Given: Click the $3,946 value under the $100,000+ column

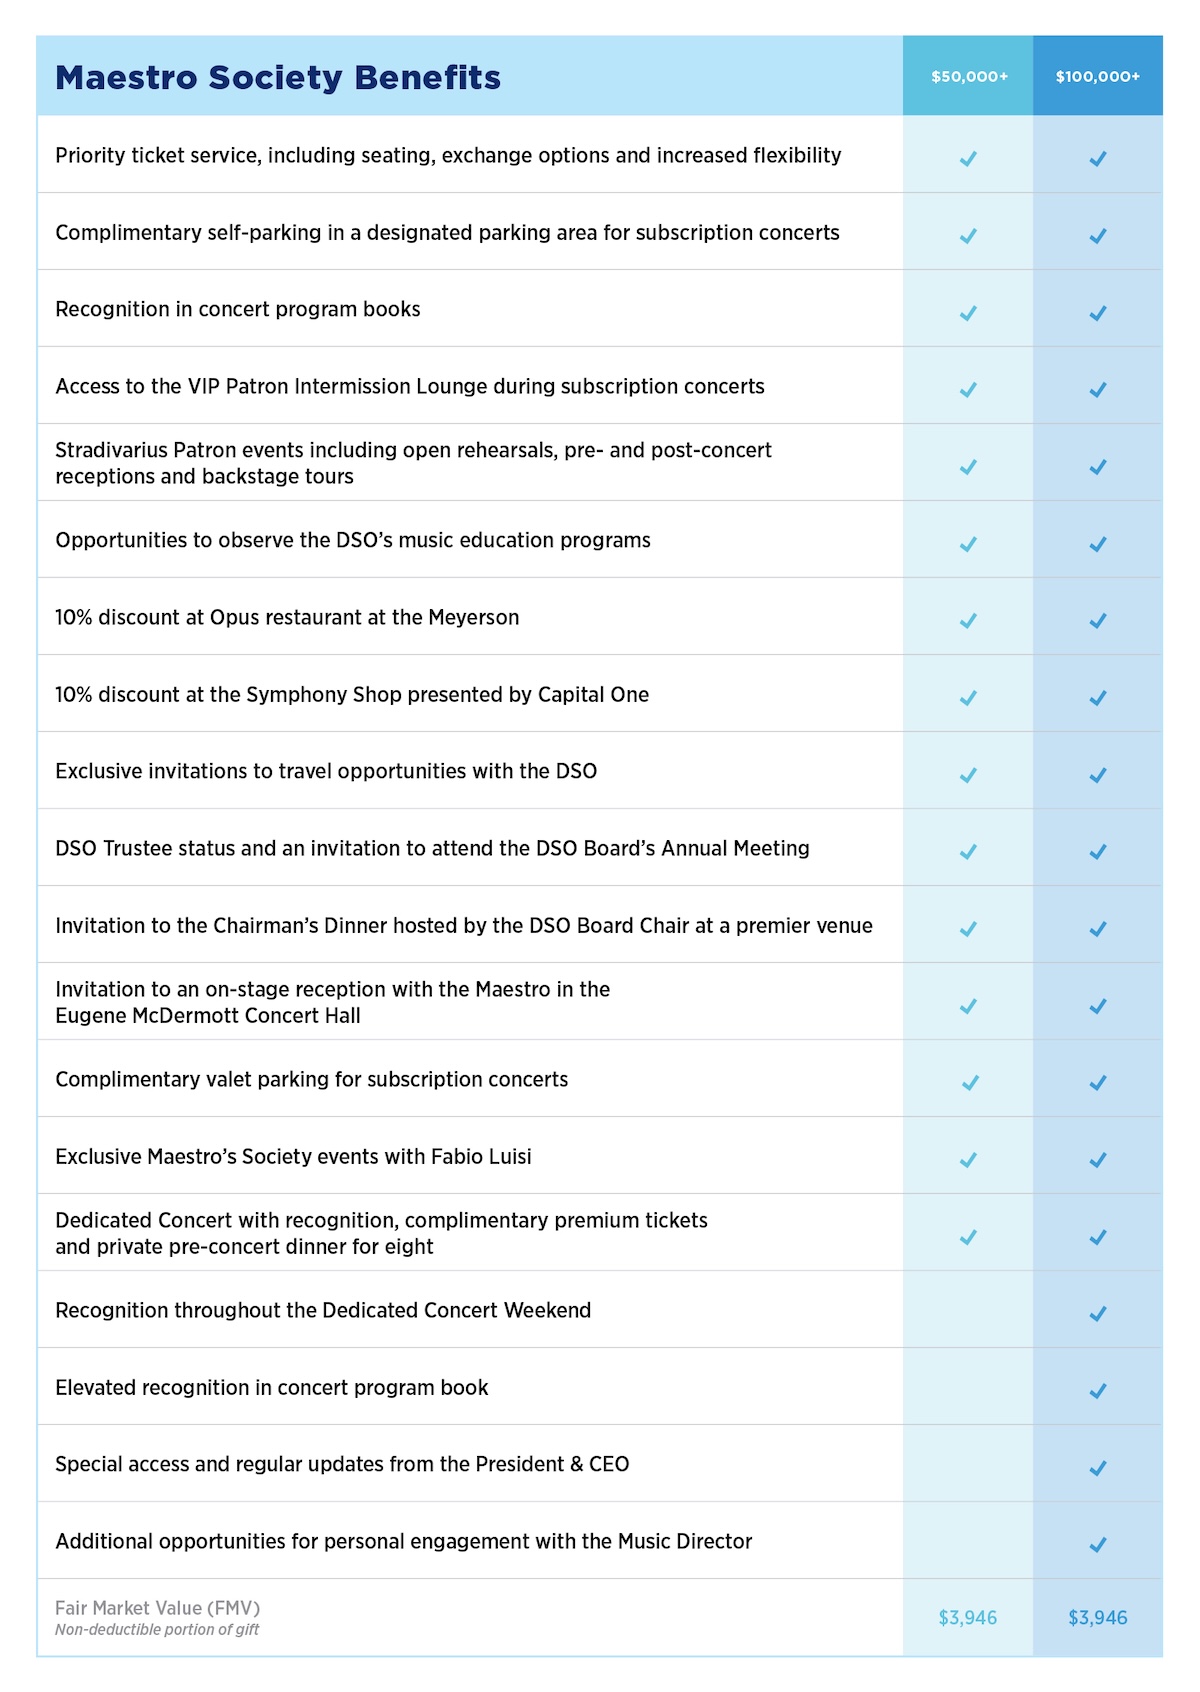Looking at the screenshot, I should click(1098, 1618).
